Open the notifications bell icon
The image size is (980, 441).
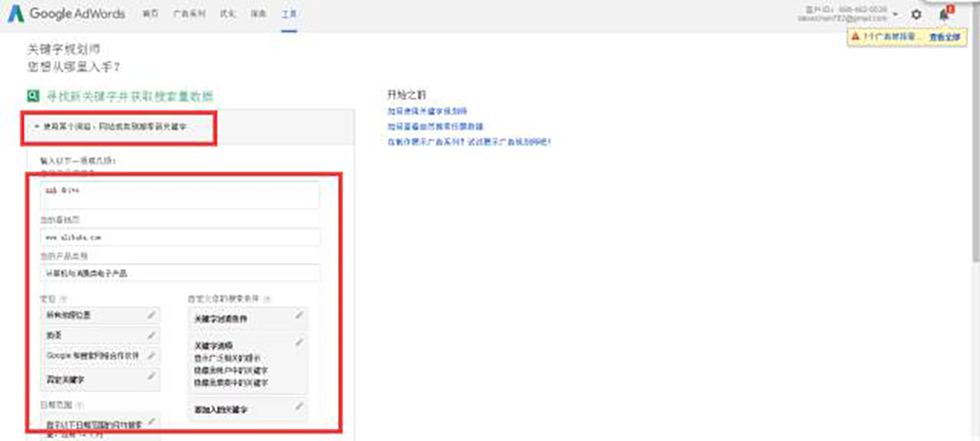(x=944, y=15)
